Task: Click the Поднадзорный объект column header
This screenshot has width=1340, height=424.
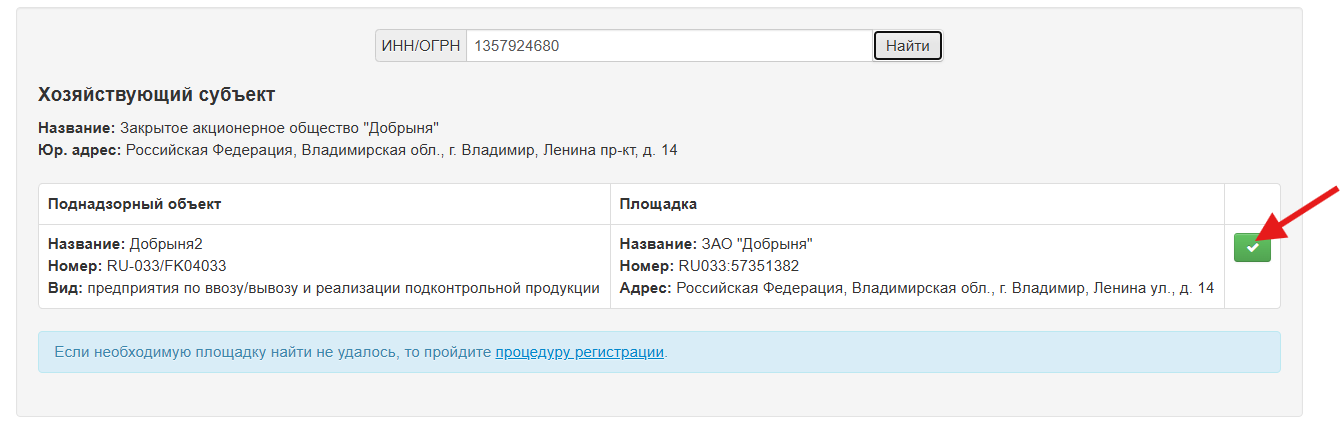Action: [x=135, y=204]
